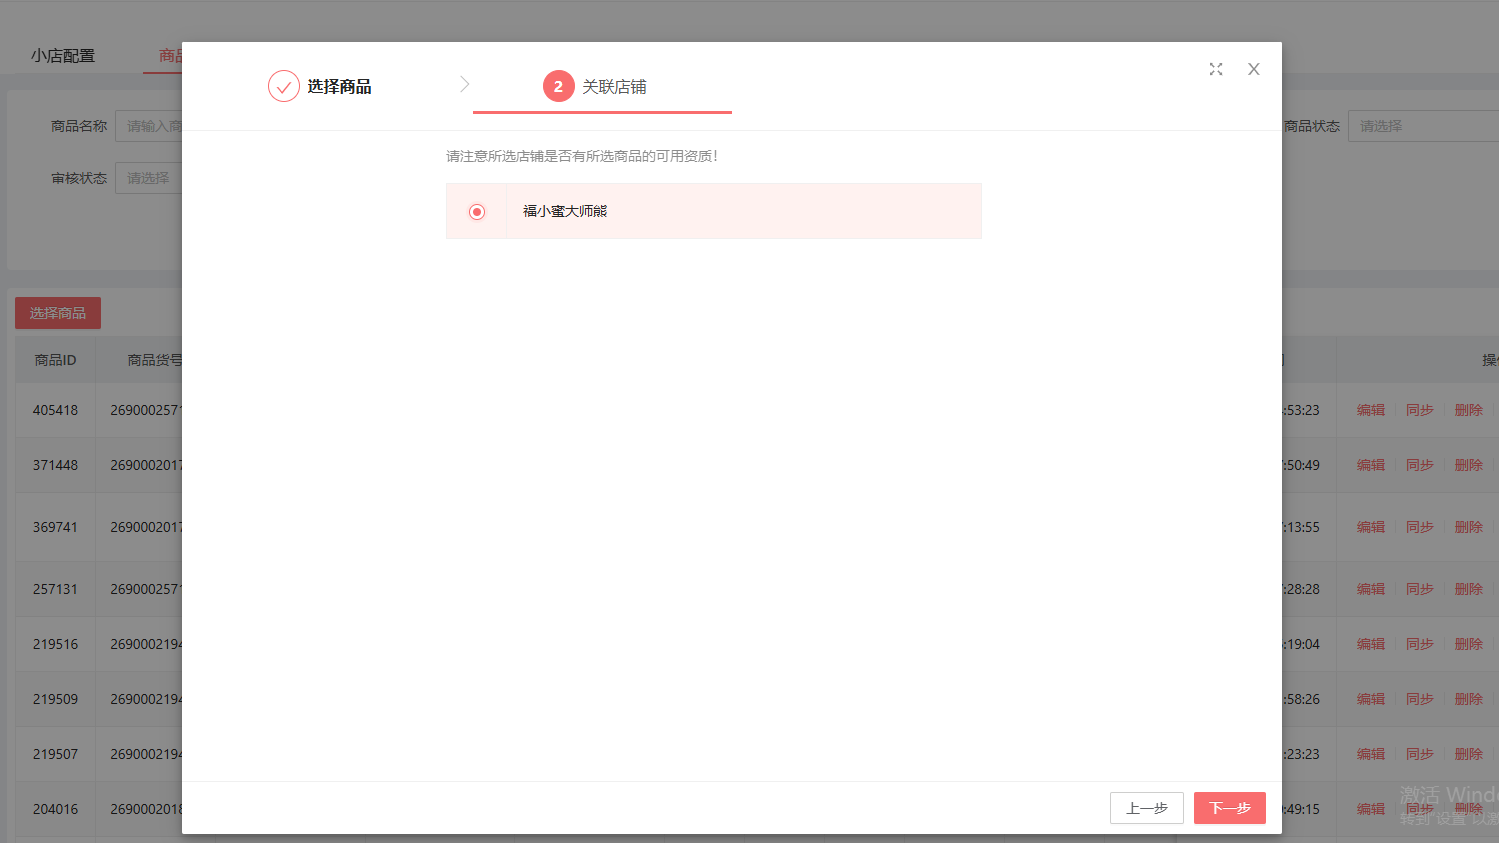Go back with the 上一步 button
1499x843 pixels.
tap(1146, 808)
